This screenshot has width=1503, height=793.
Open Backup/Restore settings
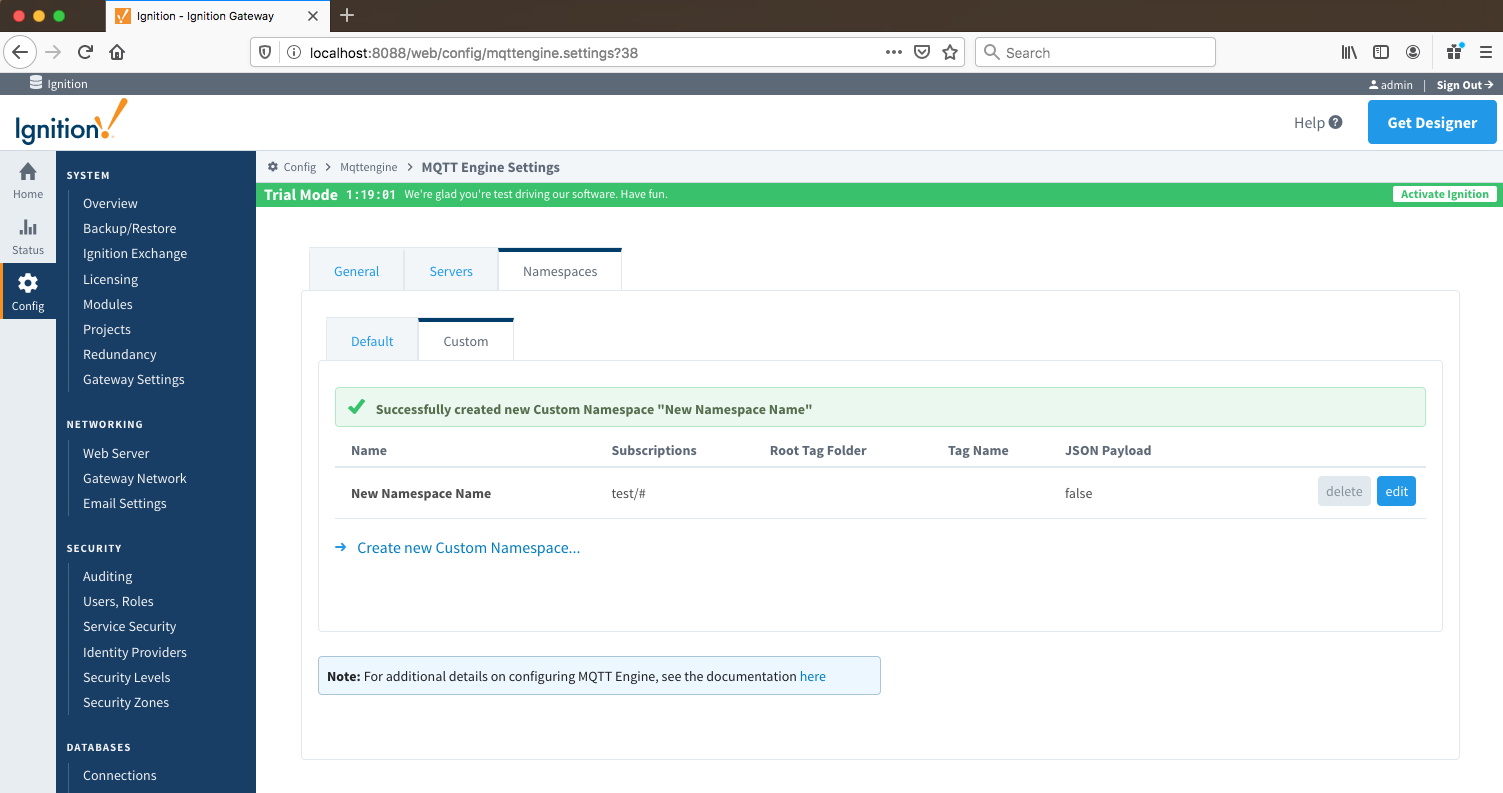click(x=129, y=228)
